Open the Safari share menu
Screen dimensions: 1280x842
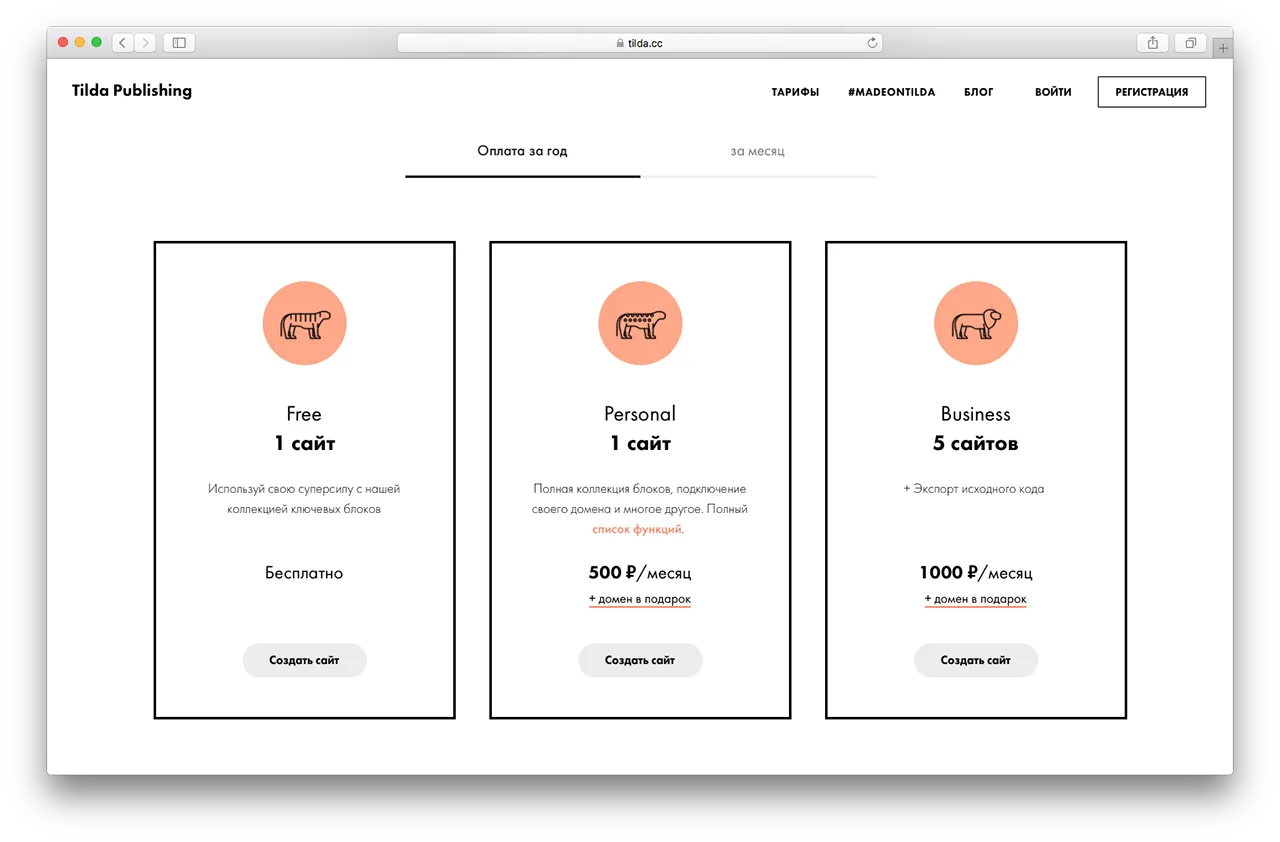tap(1153, 43)
